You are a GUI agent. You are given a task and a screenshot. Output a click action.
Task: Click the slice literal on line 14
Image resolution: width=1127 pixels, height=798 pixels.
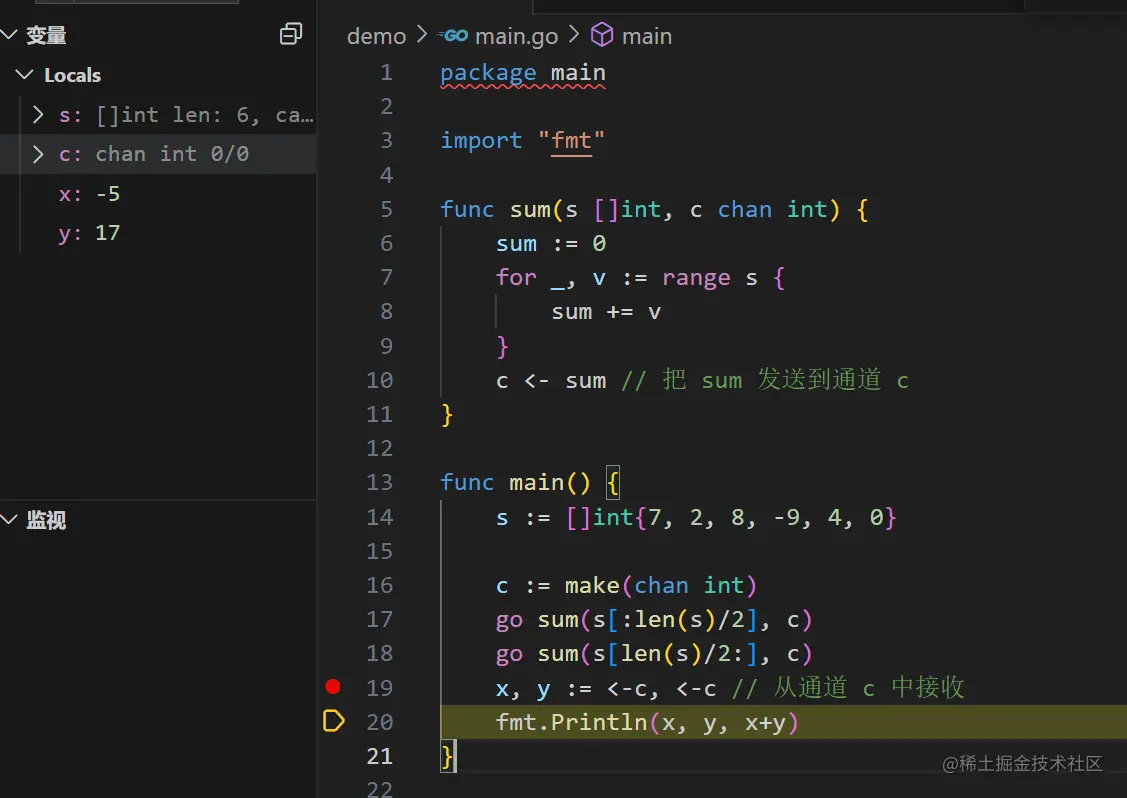coord(731,518)
